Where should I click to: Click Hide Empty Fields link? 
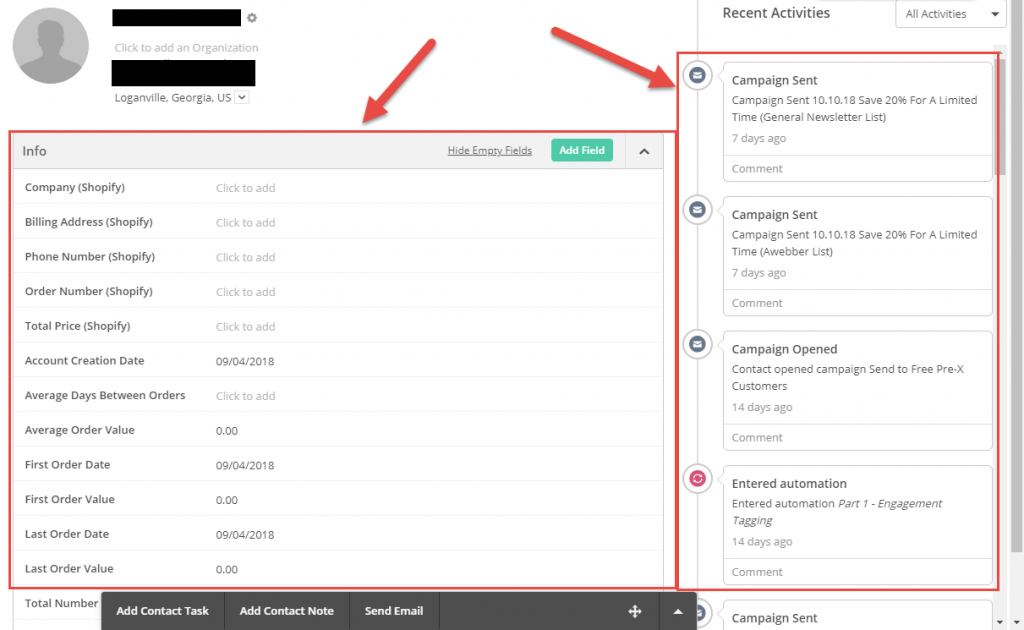click(490, 151)
